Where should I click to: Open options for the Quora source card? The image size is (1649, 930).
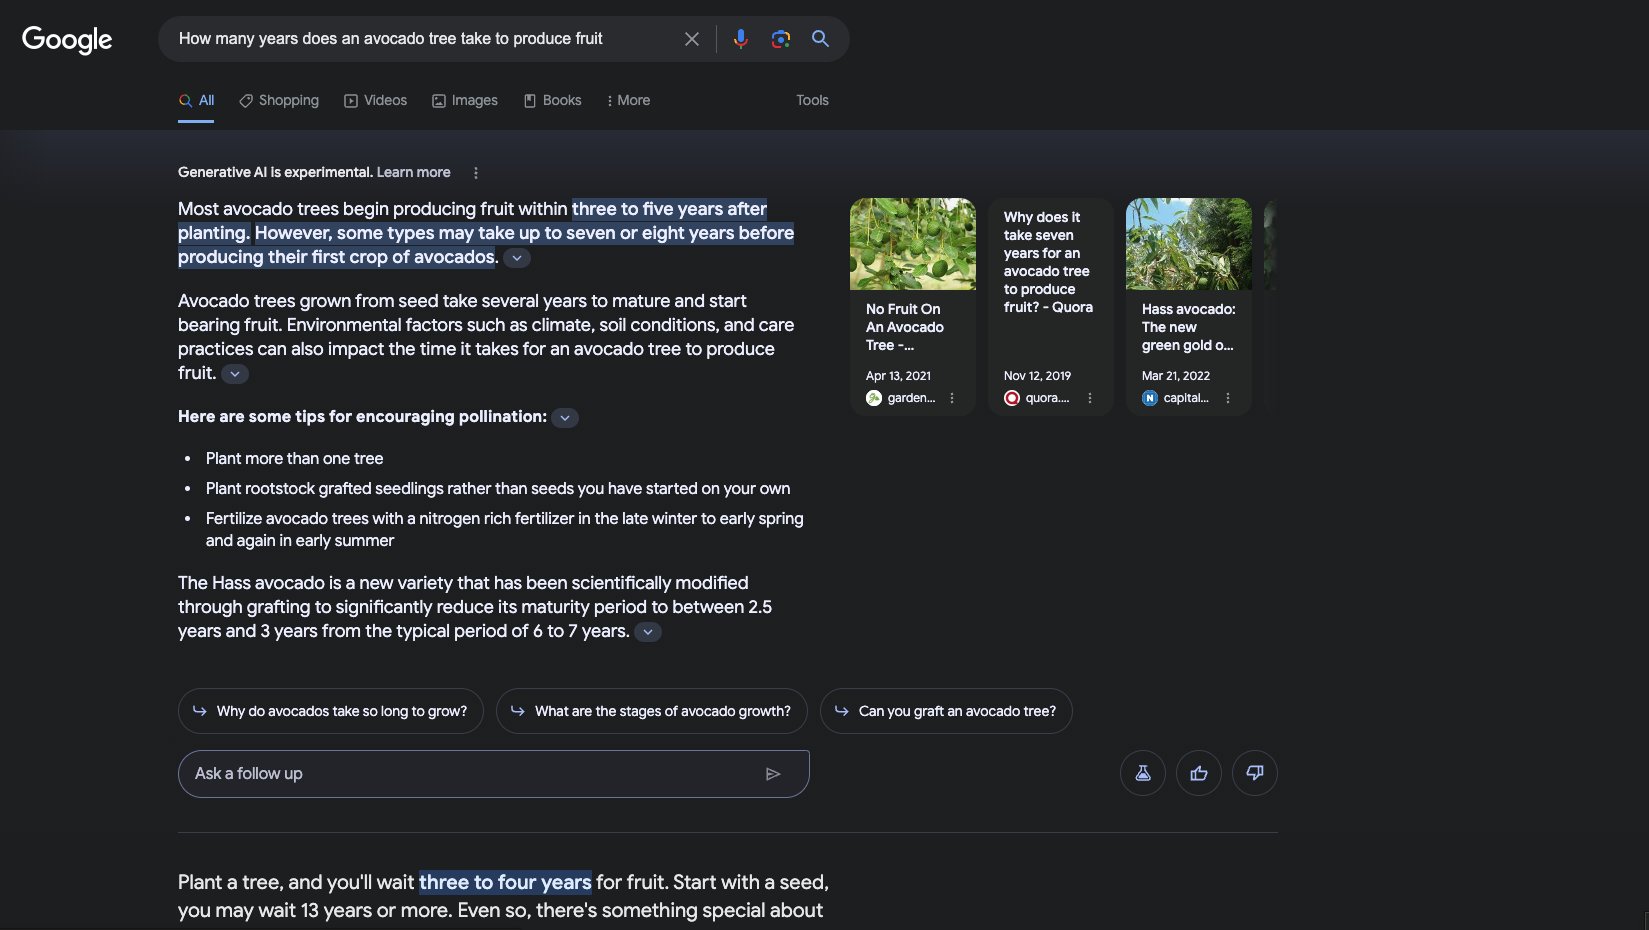pyautogui.click(x=1090, y=398)
